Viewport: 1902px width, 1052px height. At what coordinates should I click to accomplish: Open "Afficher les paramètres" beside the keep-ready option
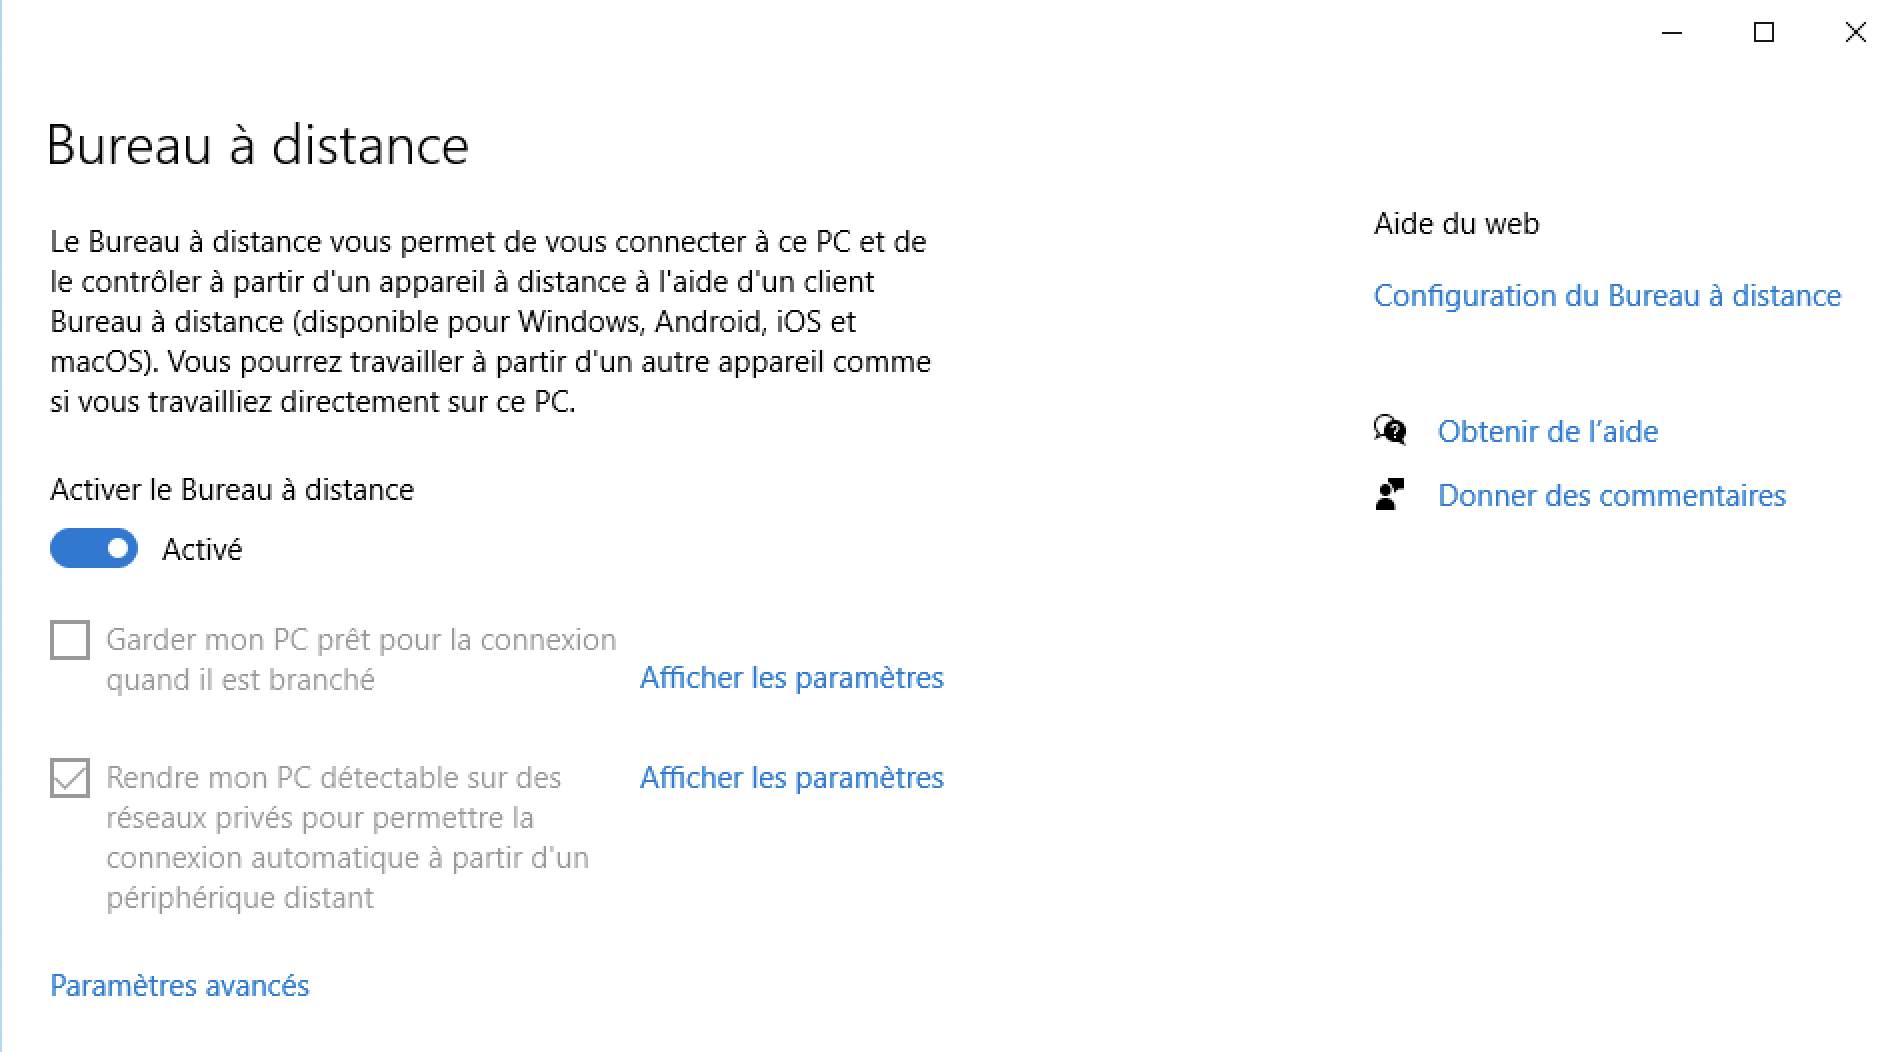click(791, 678)
